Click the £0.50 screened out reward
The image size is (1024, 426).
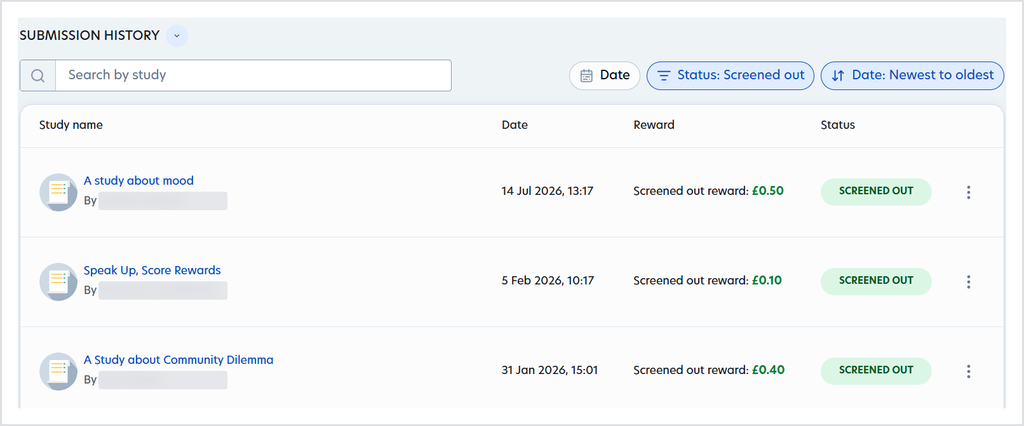[x=768, y=191]
